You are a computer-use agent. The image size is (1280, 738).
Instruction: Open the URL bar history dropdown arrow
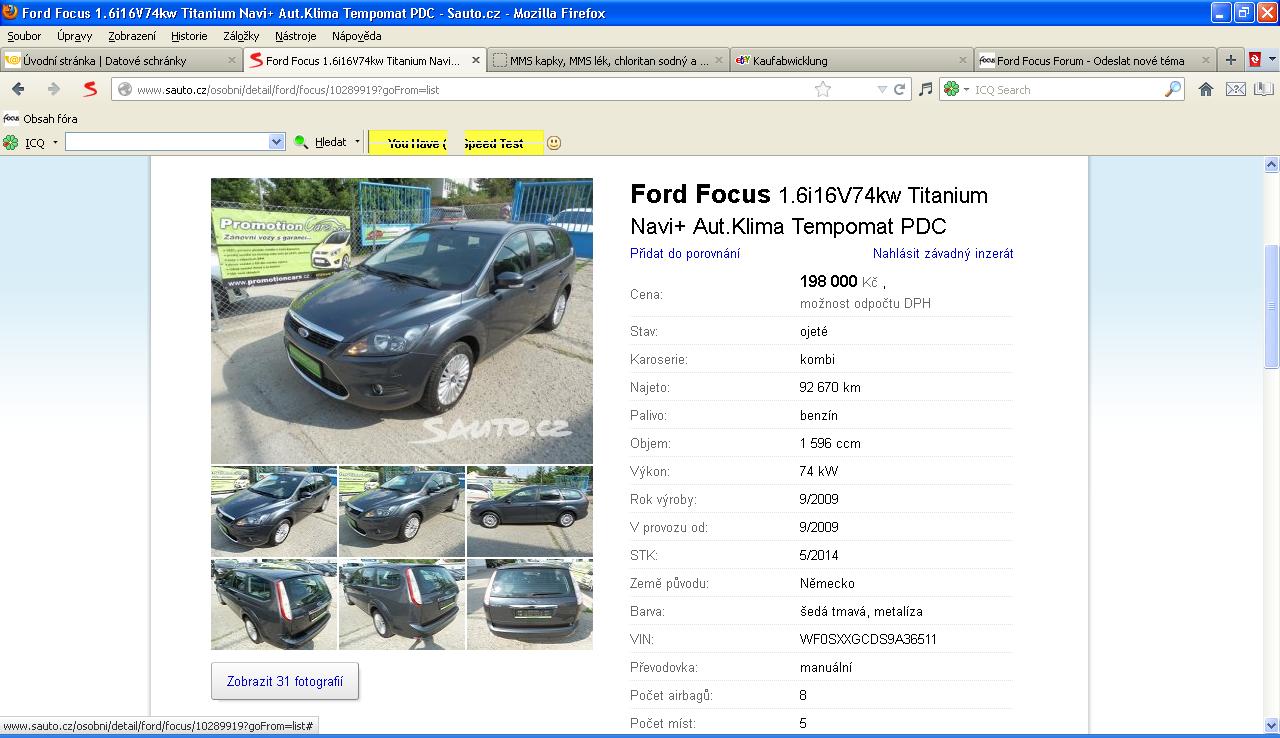click(881, 89)
